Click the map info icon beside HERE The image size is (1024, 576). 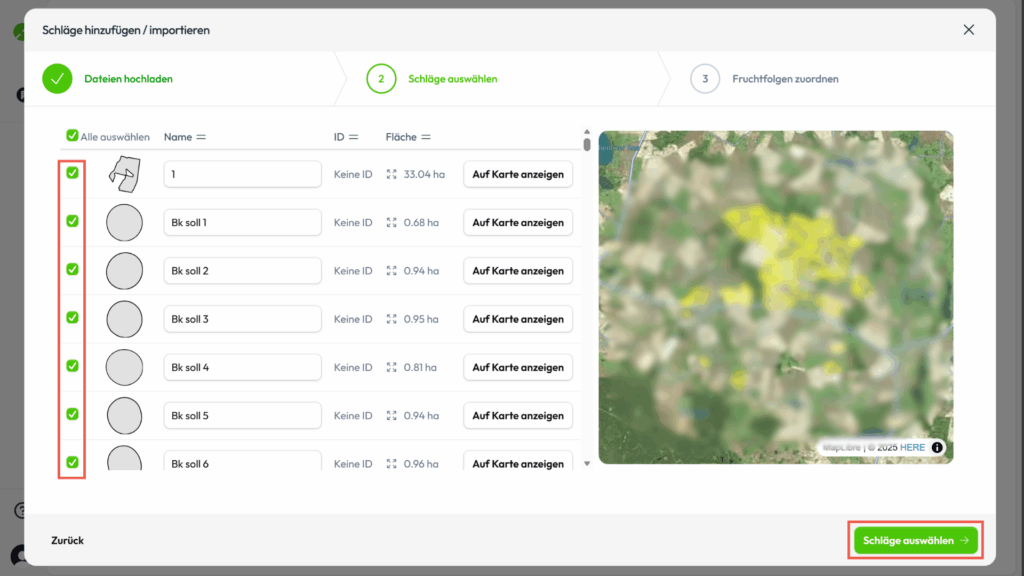pyautogui.click(x=937, y=447)
